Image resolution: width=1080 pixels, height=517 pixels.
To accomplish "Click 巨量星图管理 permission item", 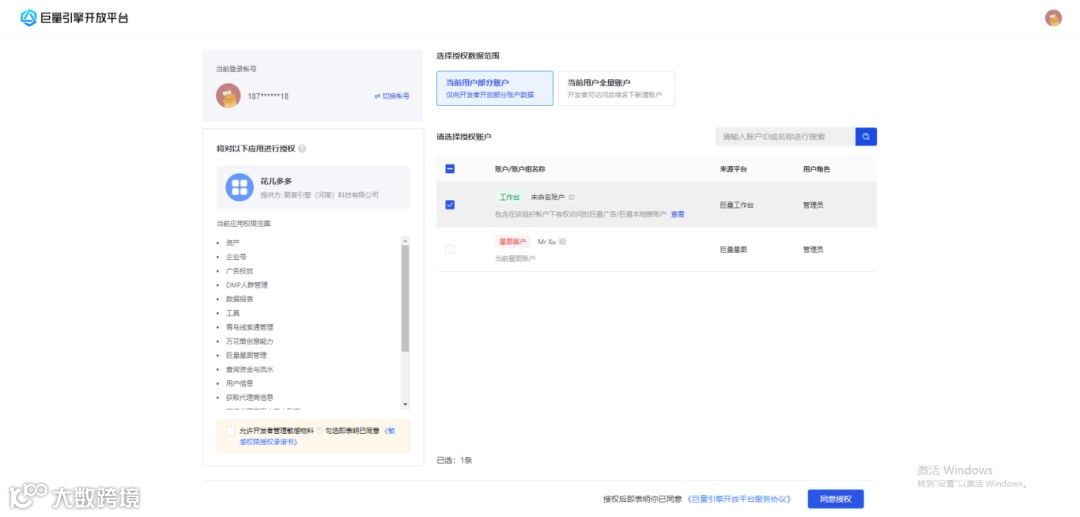I will [x=247, y=355].
